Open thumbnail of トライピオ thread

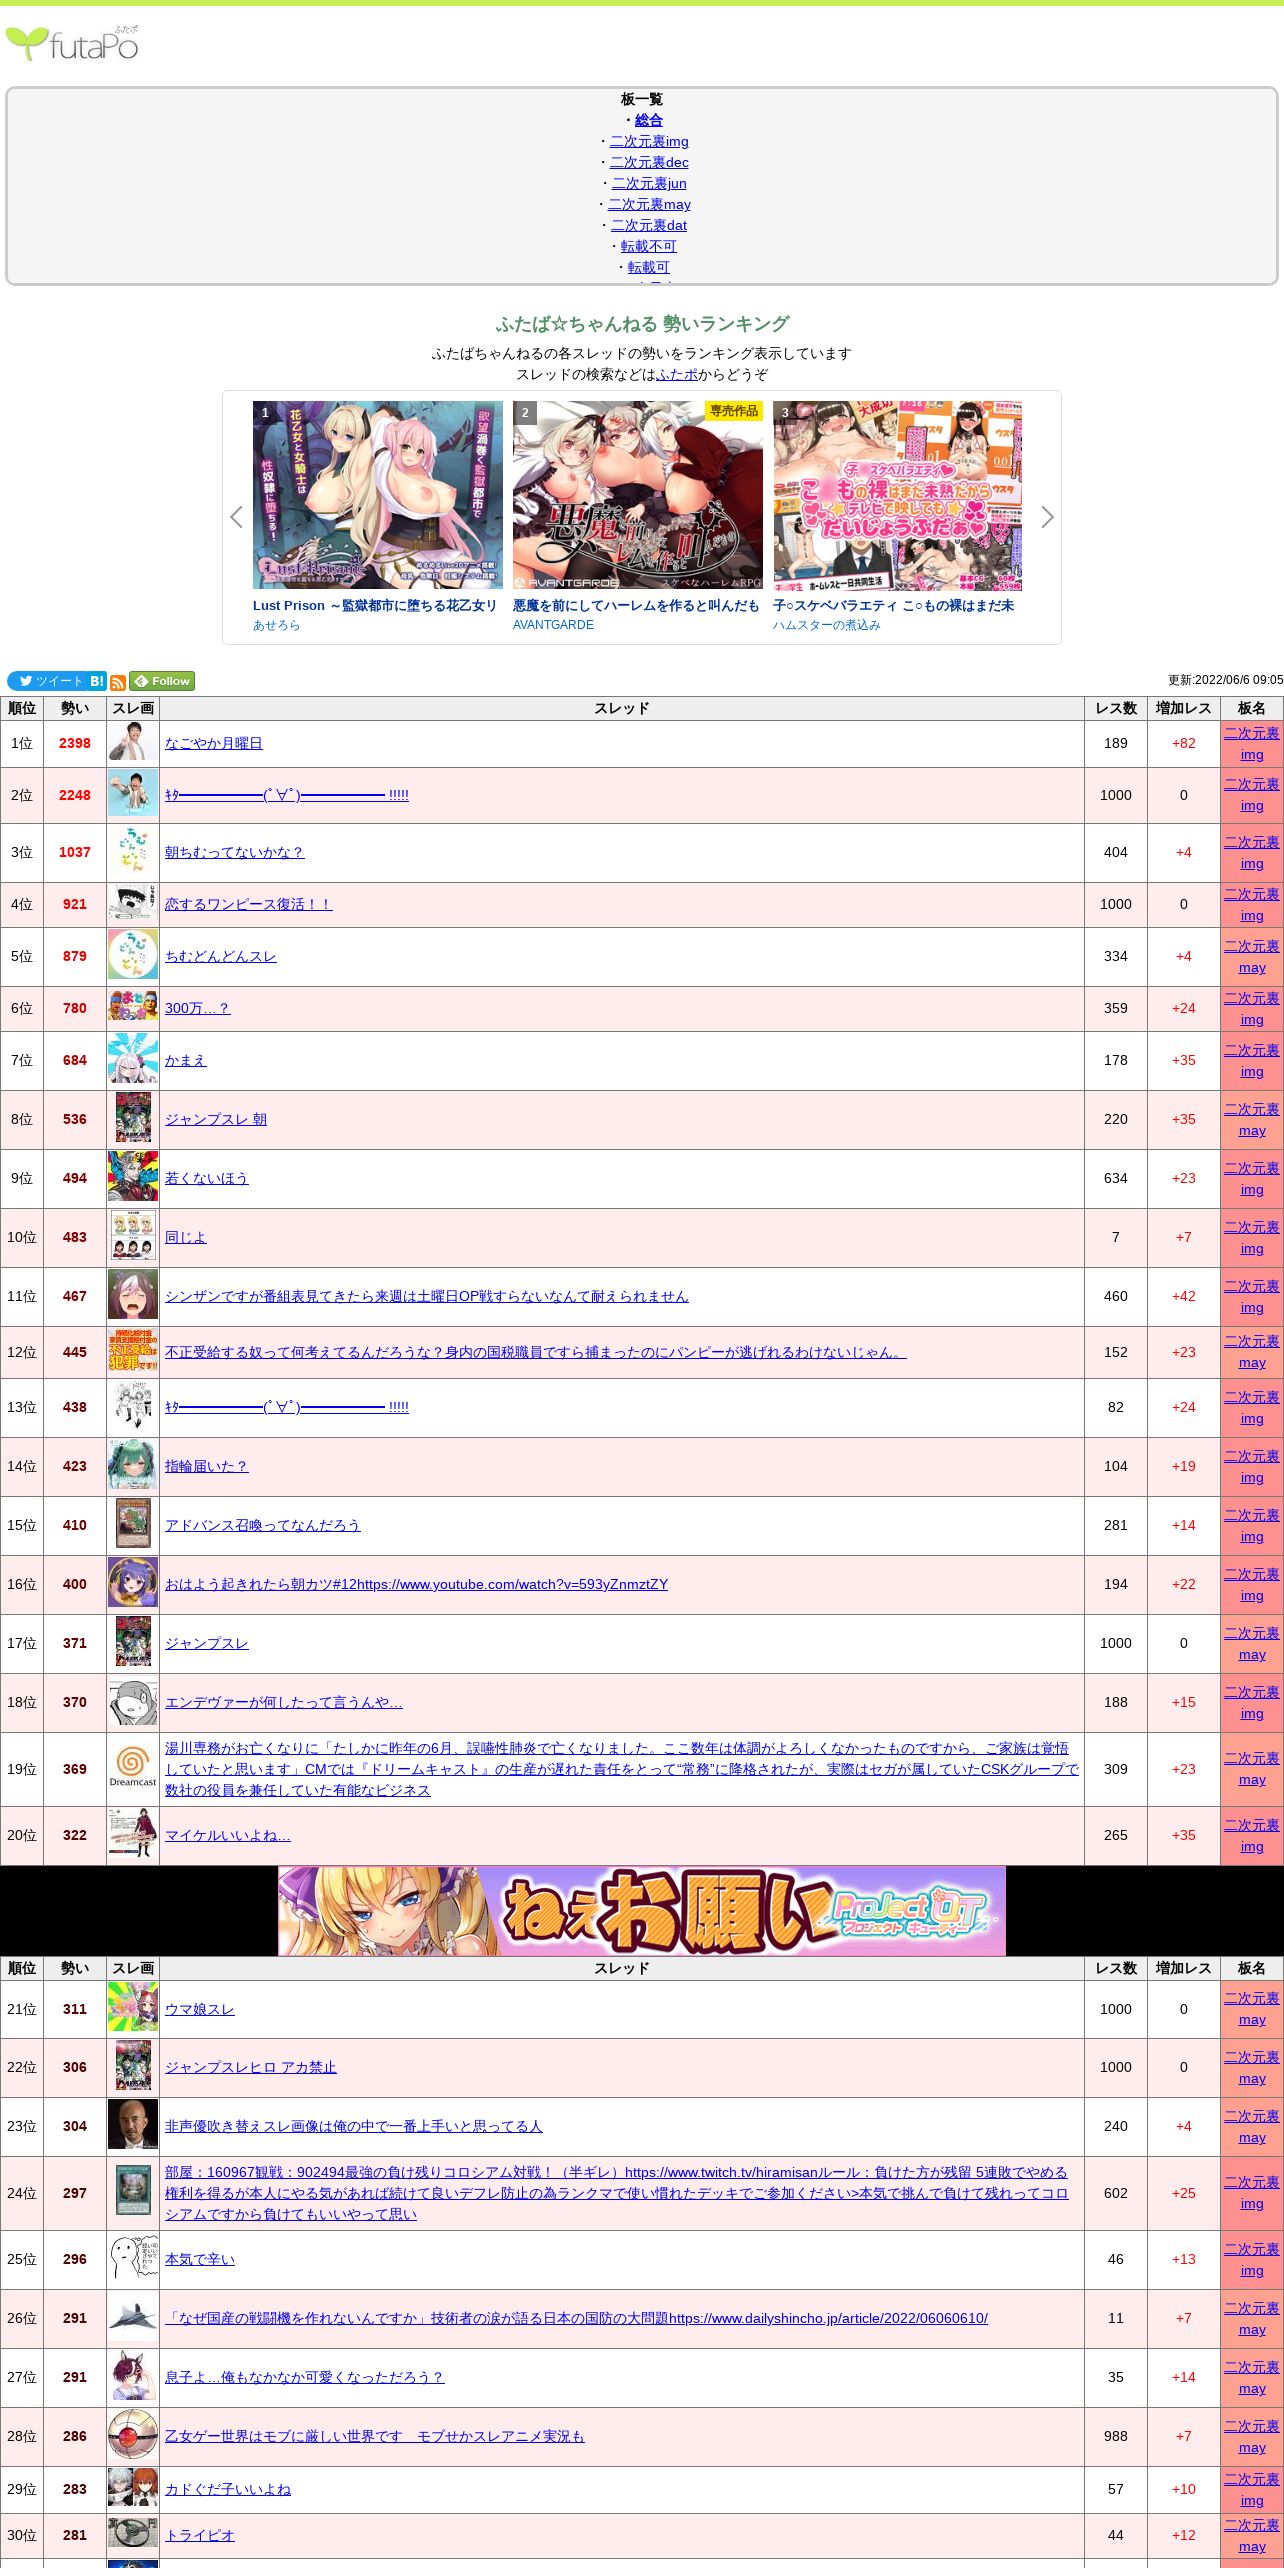133,2535
